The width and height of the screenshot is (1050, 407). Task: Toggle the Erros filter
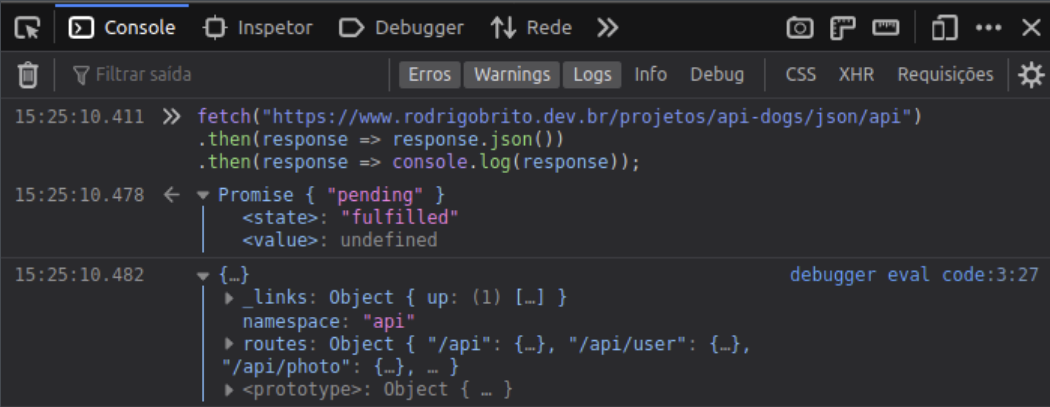[x=429, y=74]
